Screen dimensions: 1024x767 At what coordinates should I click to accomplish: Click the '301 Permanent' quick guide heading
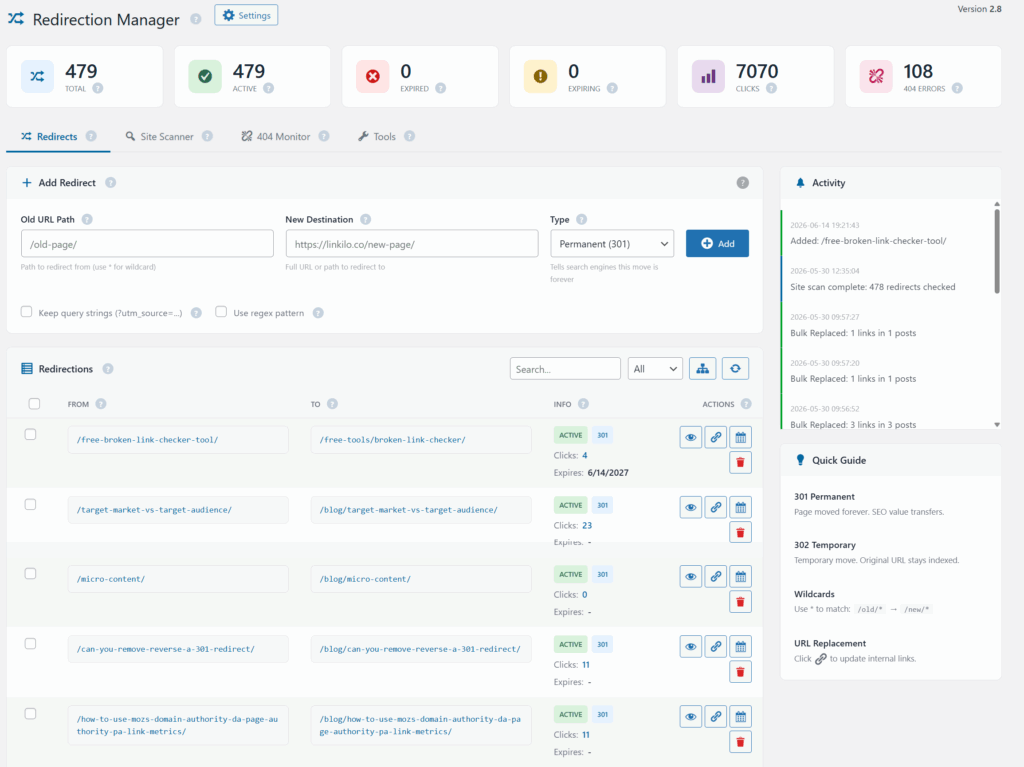click(824, 497)
